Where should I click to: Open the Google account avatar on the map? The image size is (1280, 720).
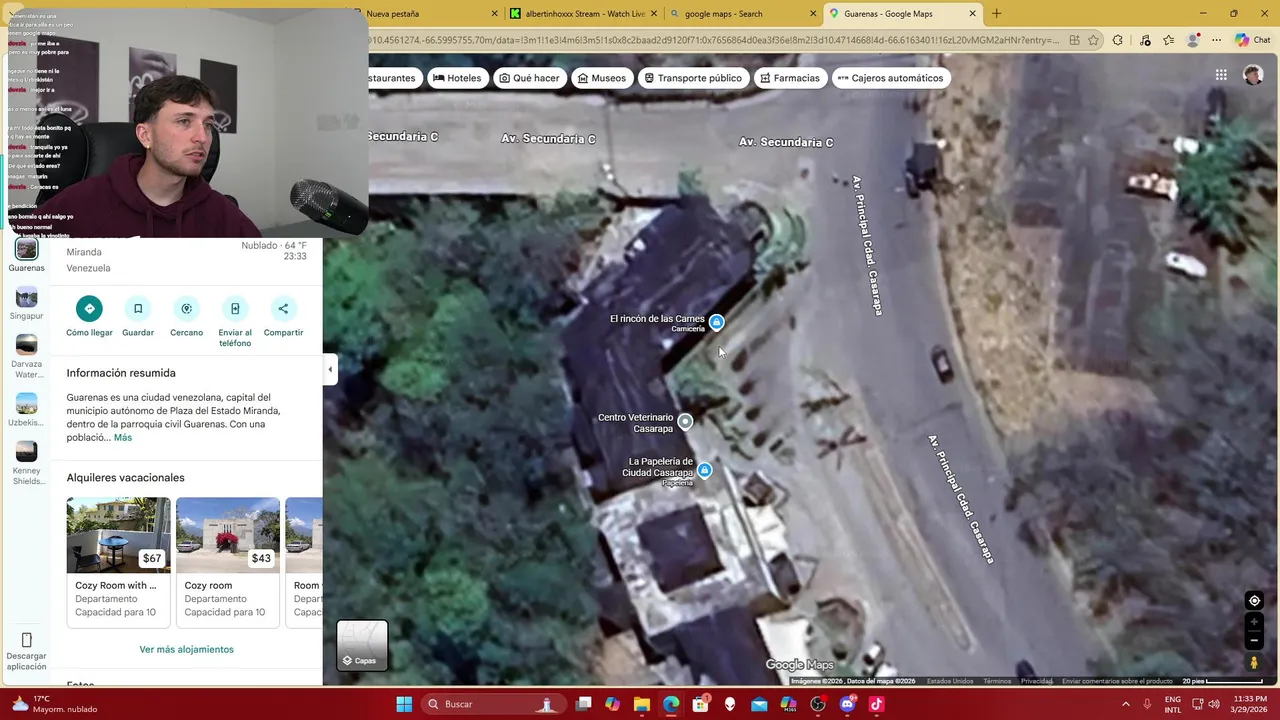(1253, 76)
